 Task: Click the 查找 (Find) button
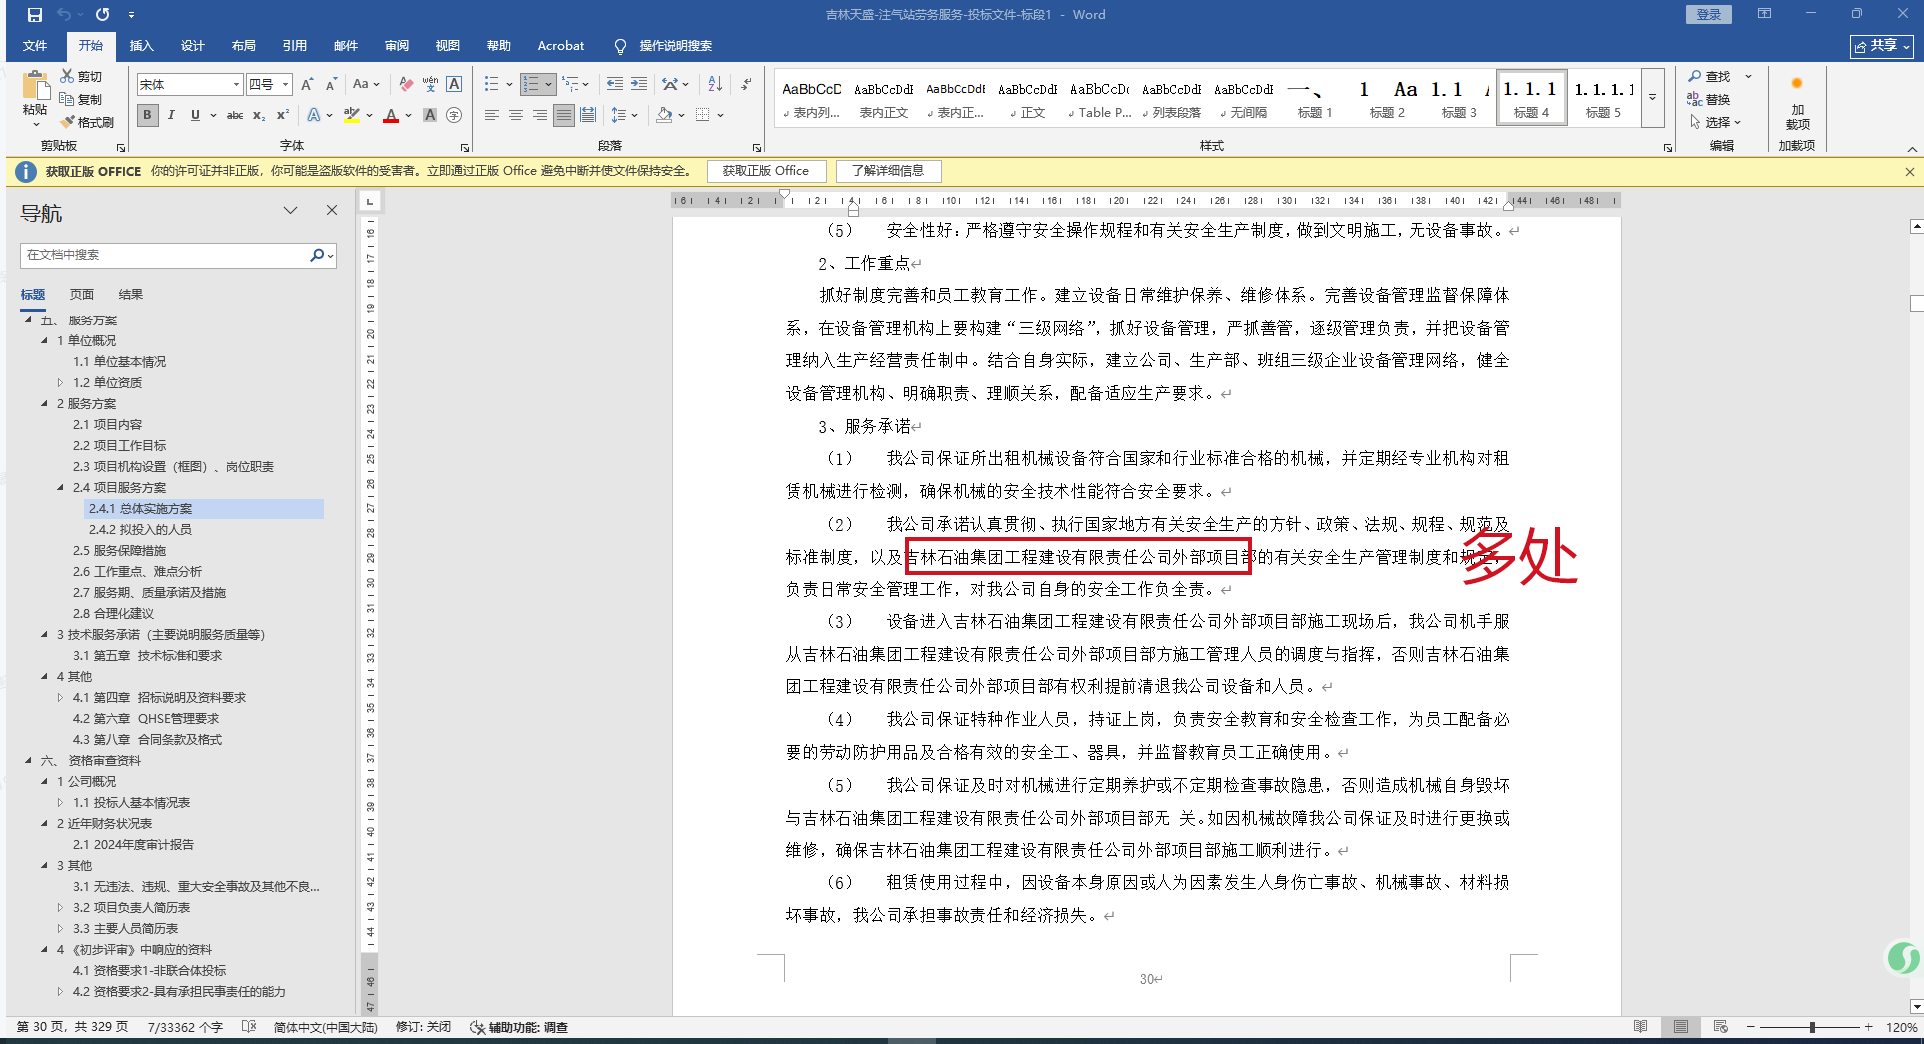1710,76
